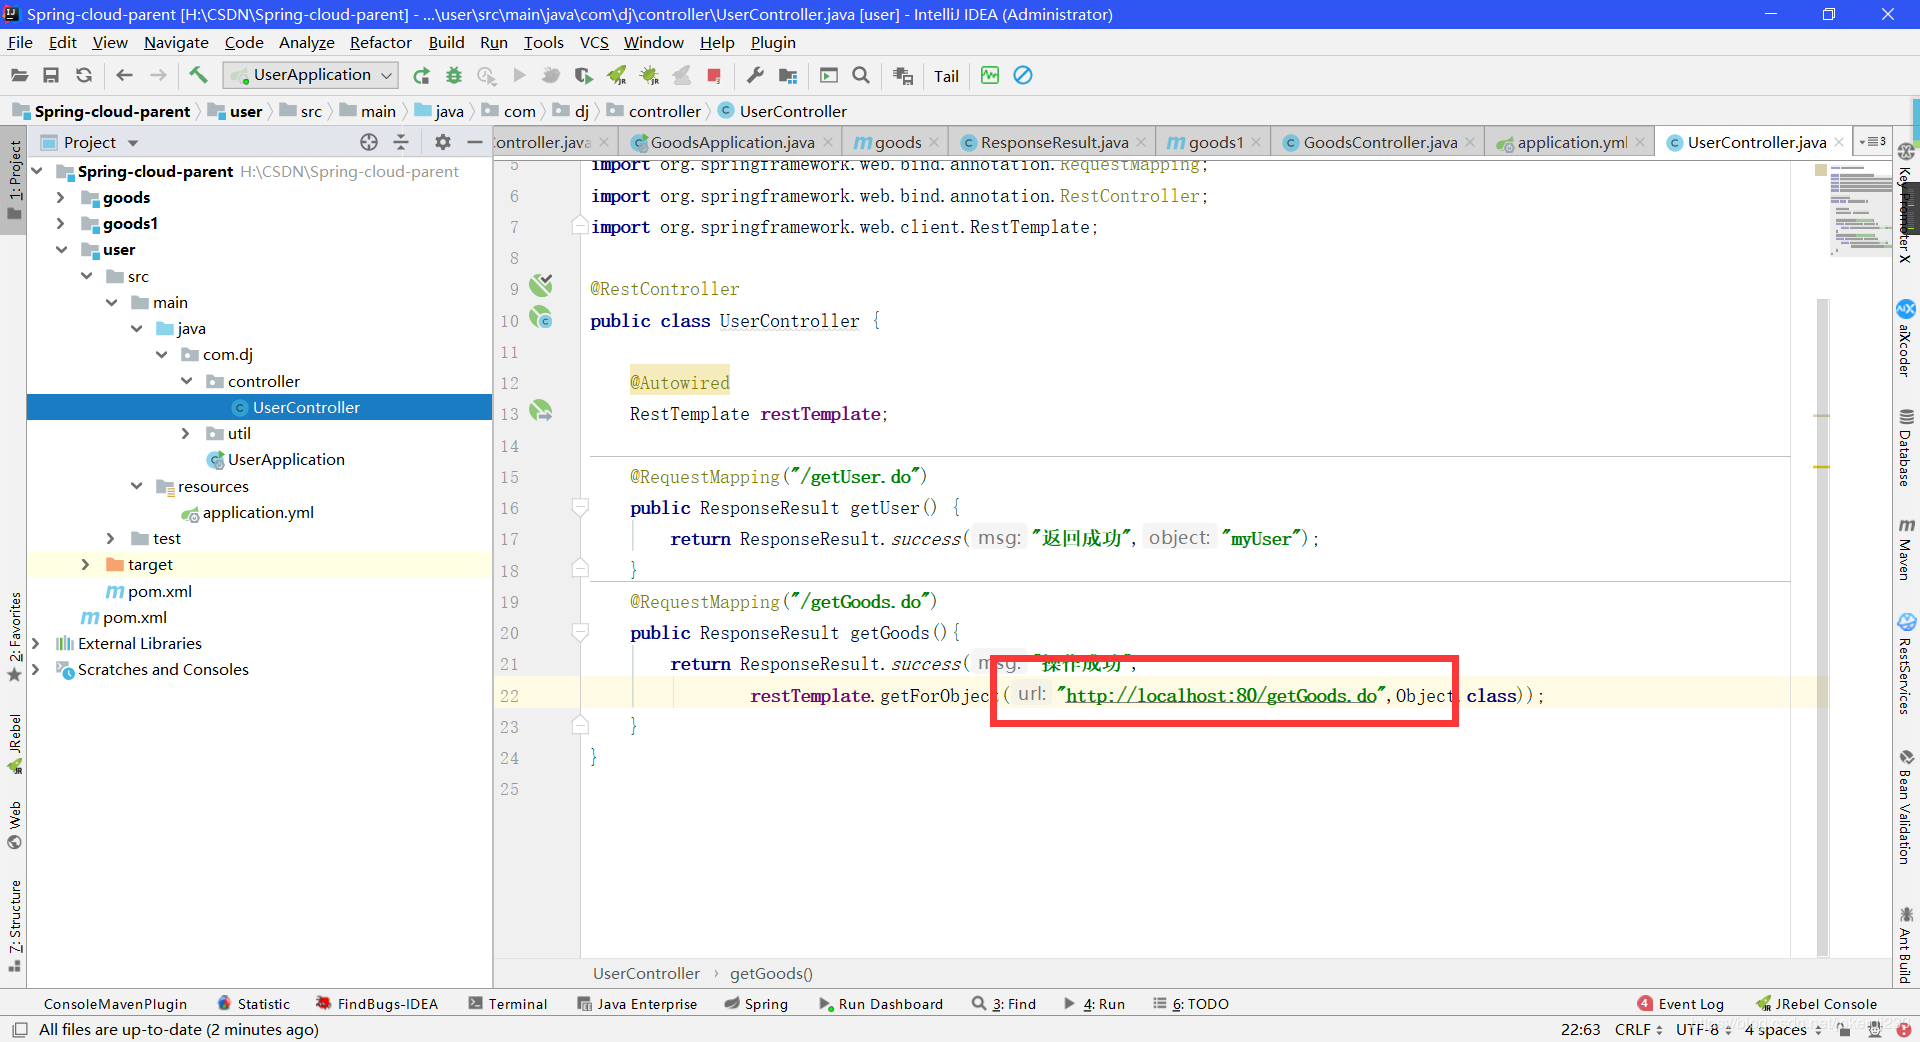Click the localhost:80/getGoods.do URL string
1920x1042 pixels.
1222,695
